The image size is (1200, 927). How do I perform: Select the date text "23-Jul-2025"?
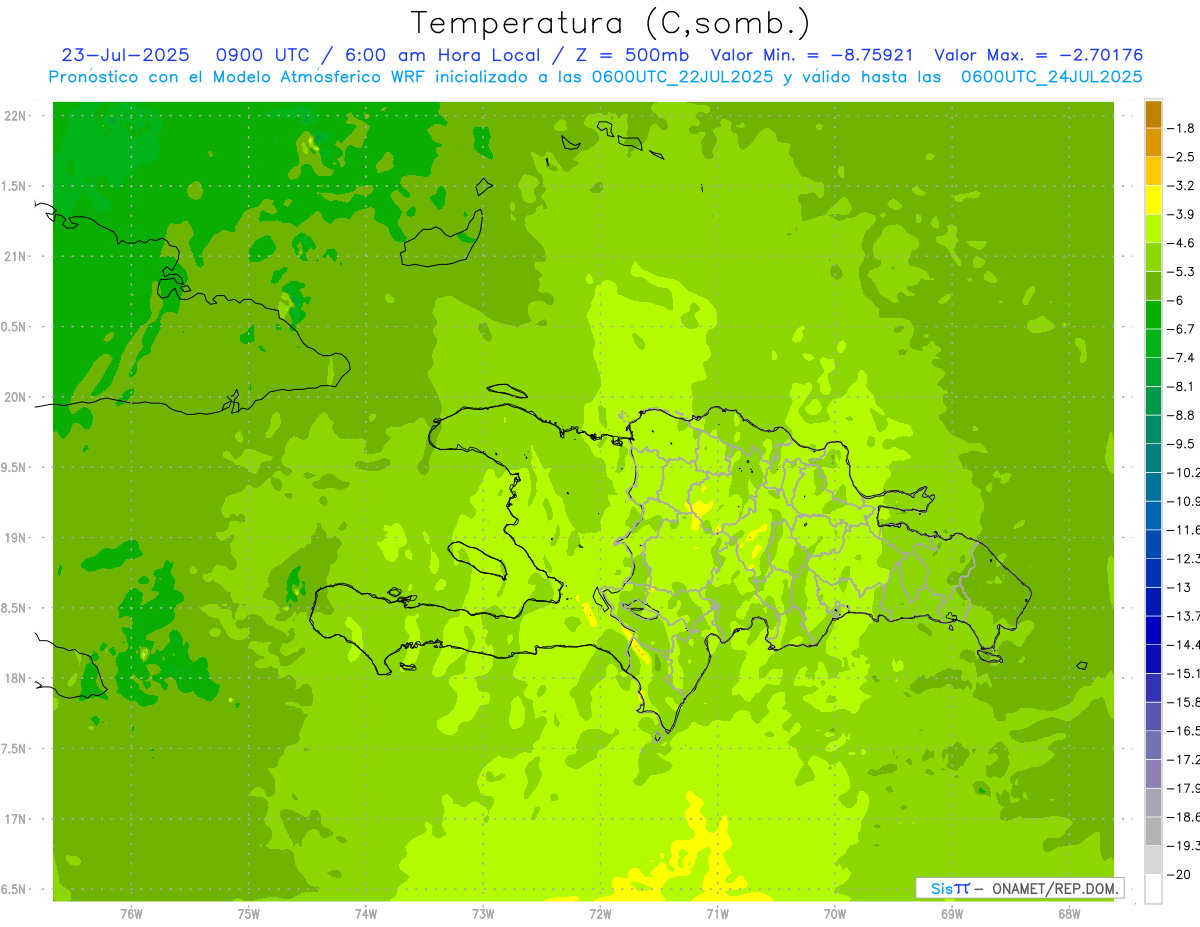[x=125, y=55]
